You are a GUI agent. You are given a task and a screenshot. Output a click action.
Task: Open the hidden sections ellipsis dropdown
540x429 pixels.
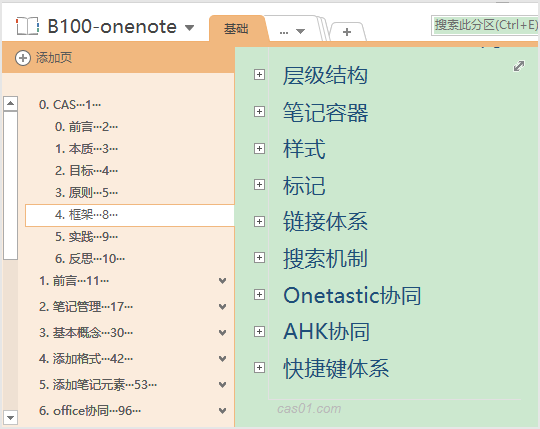[x=292, y=32]
